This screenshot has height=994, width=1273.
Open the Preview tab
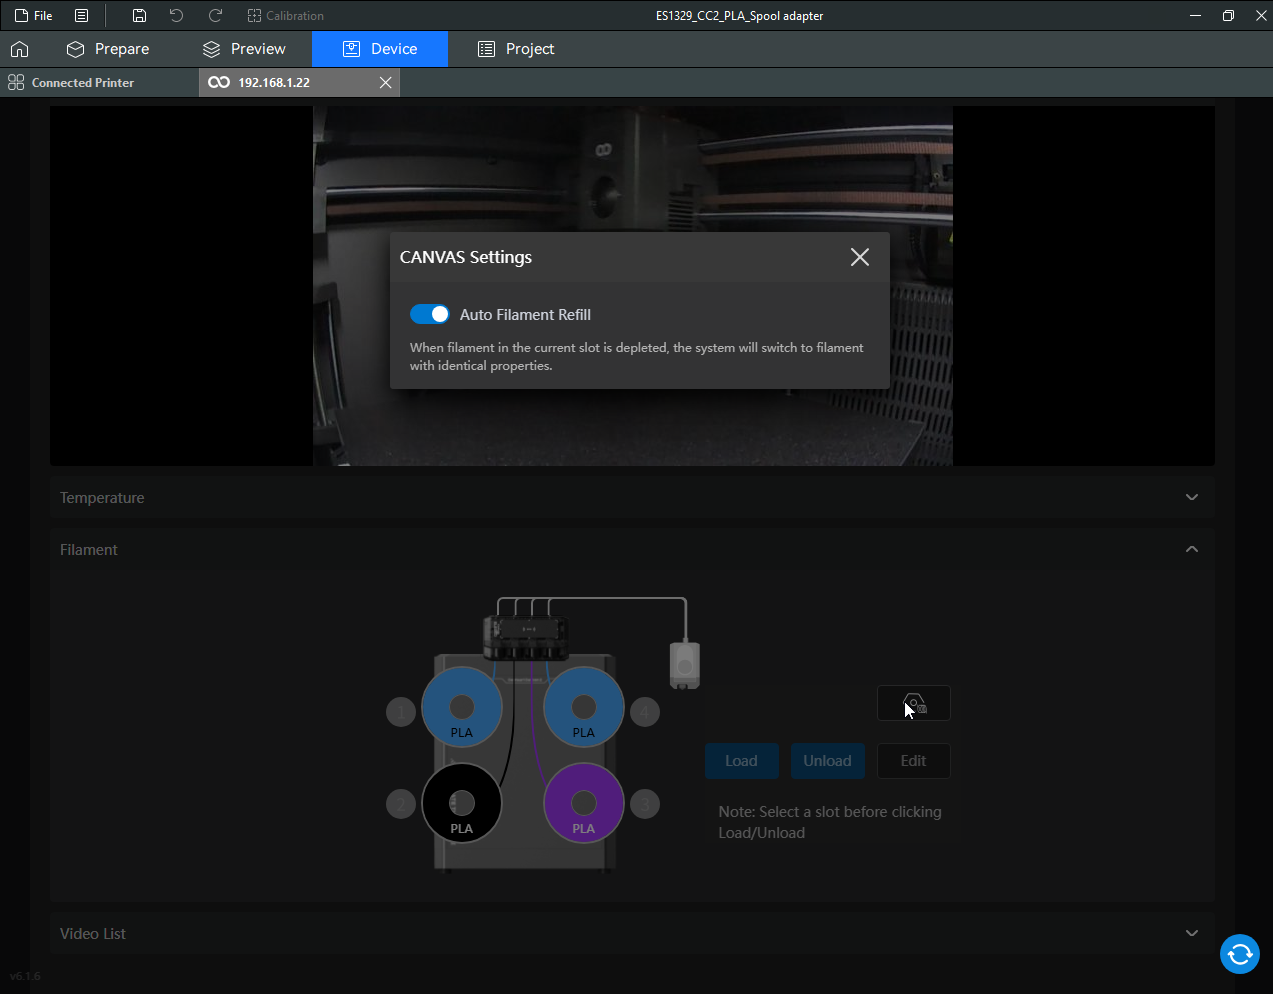[244, 49]
